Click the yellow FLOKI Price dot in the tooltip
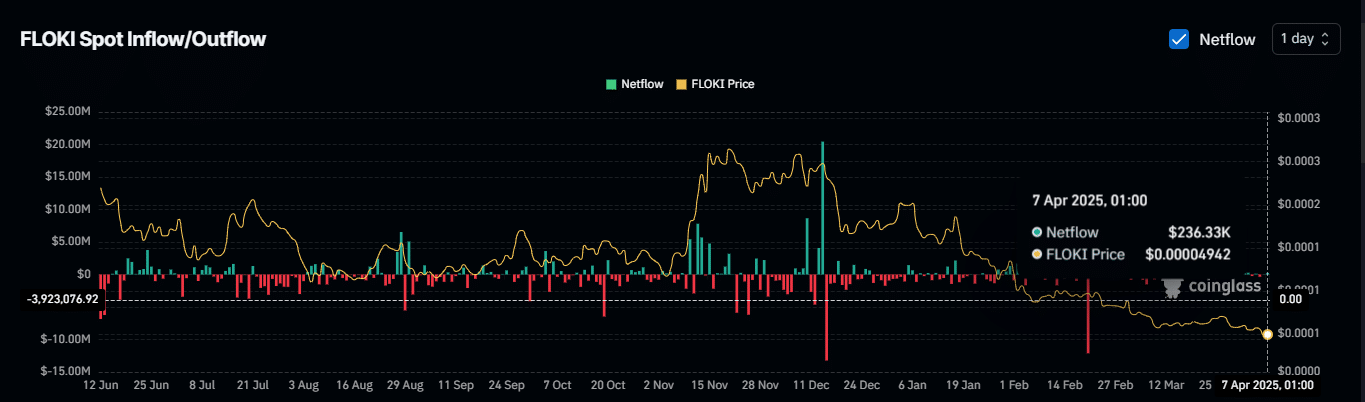Screen dimensions: 1365x402 [1037, 254]
